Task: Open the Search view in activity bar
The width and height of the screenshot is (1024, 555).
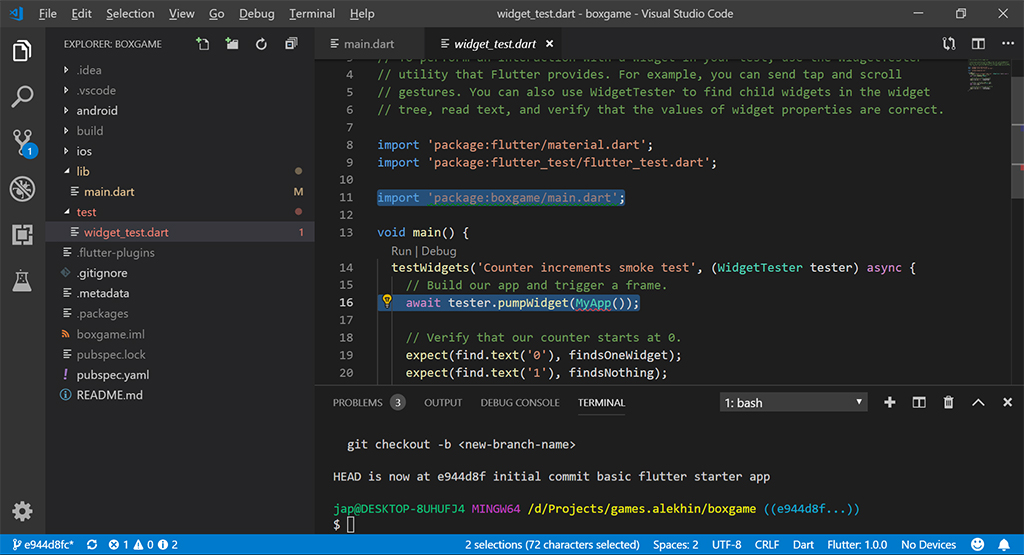Action: tap(22, 97)
